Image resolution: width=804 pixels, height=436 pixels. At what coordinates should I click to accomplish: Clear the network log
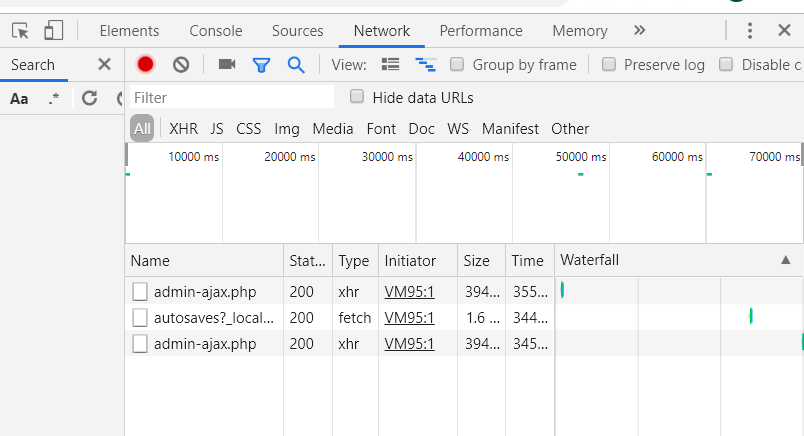click(x=181, y=65)
